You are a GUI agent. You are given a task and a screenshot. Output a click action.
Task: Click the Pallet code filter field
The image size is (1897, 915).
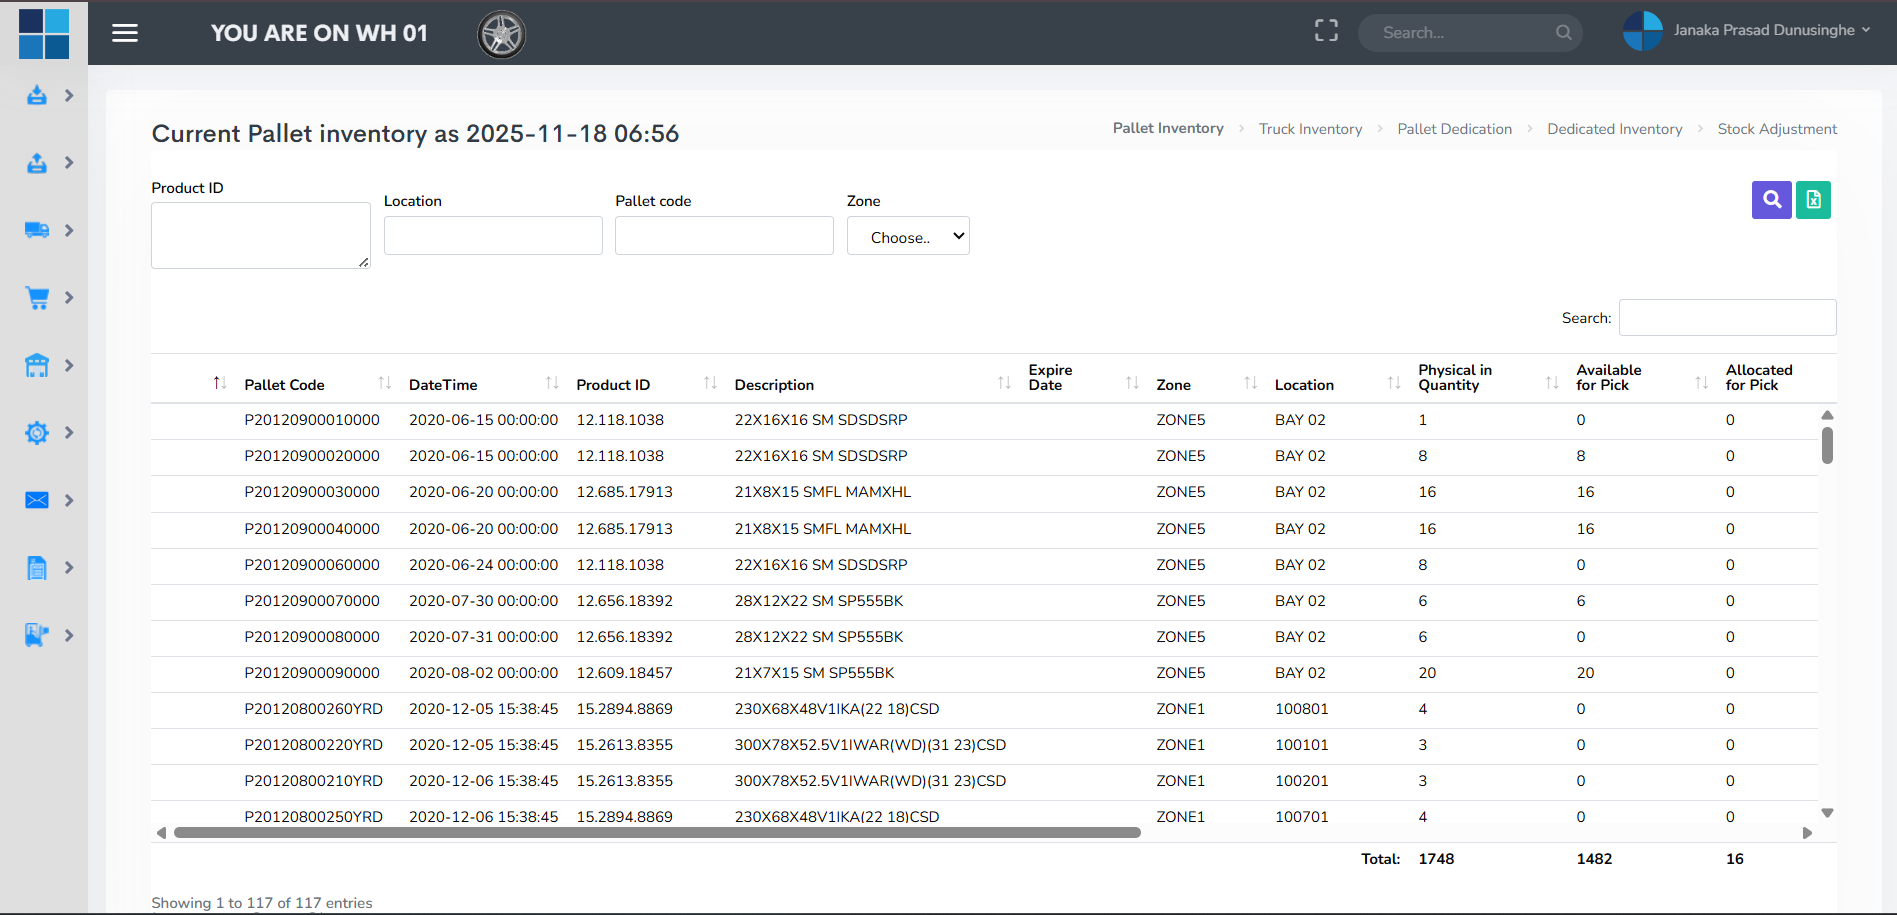pos(724,237)
